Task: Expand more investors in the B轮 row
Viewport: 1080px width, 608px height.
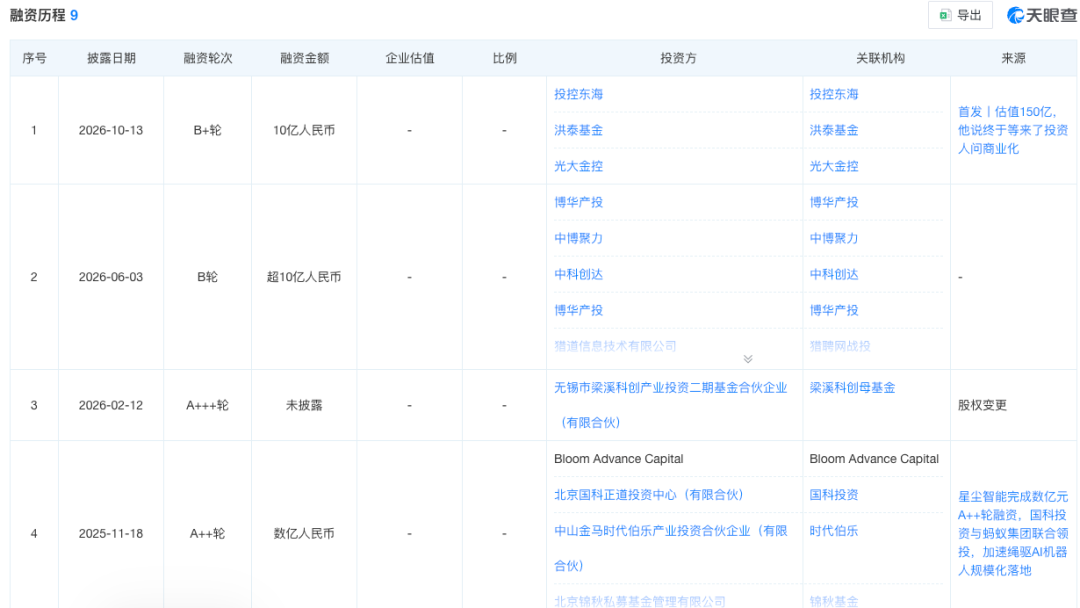Action: pos(748,359)
